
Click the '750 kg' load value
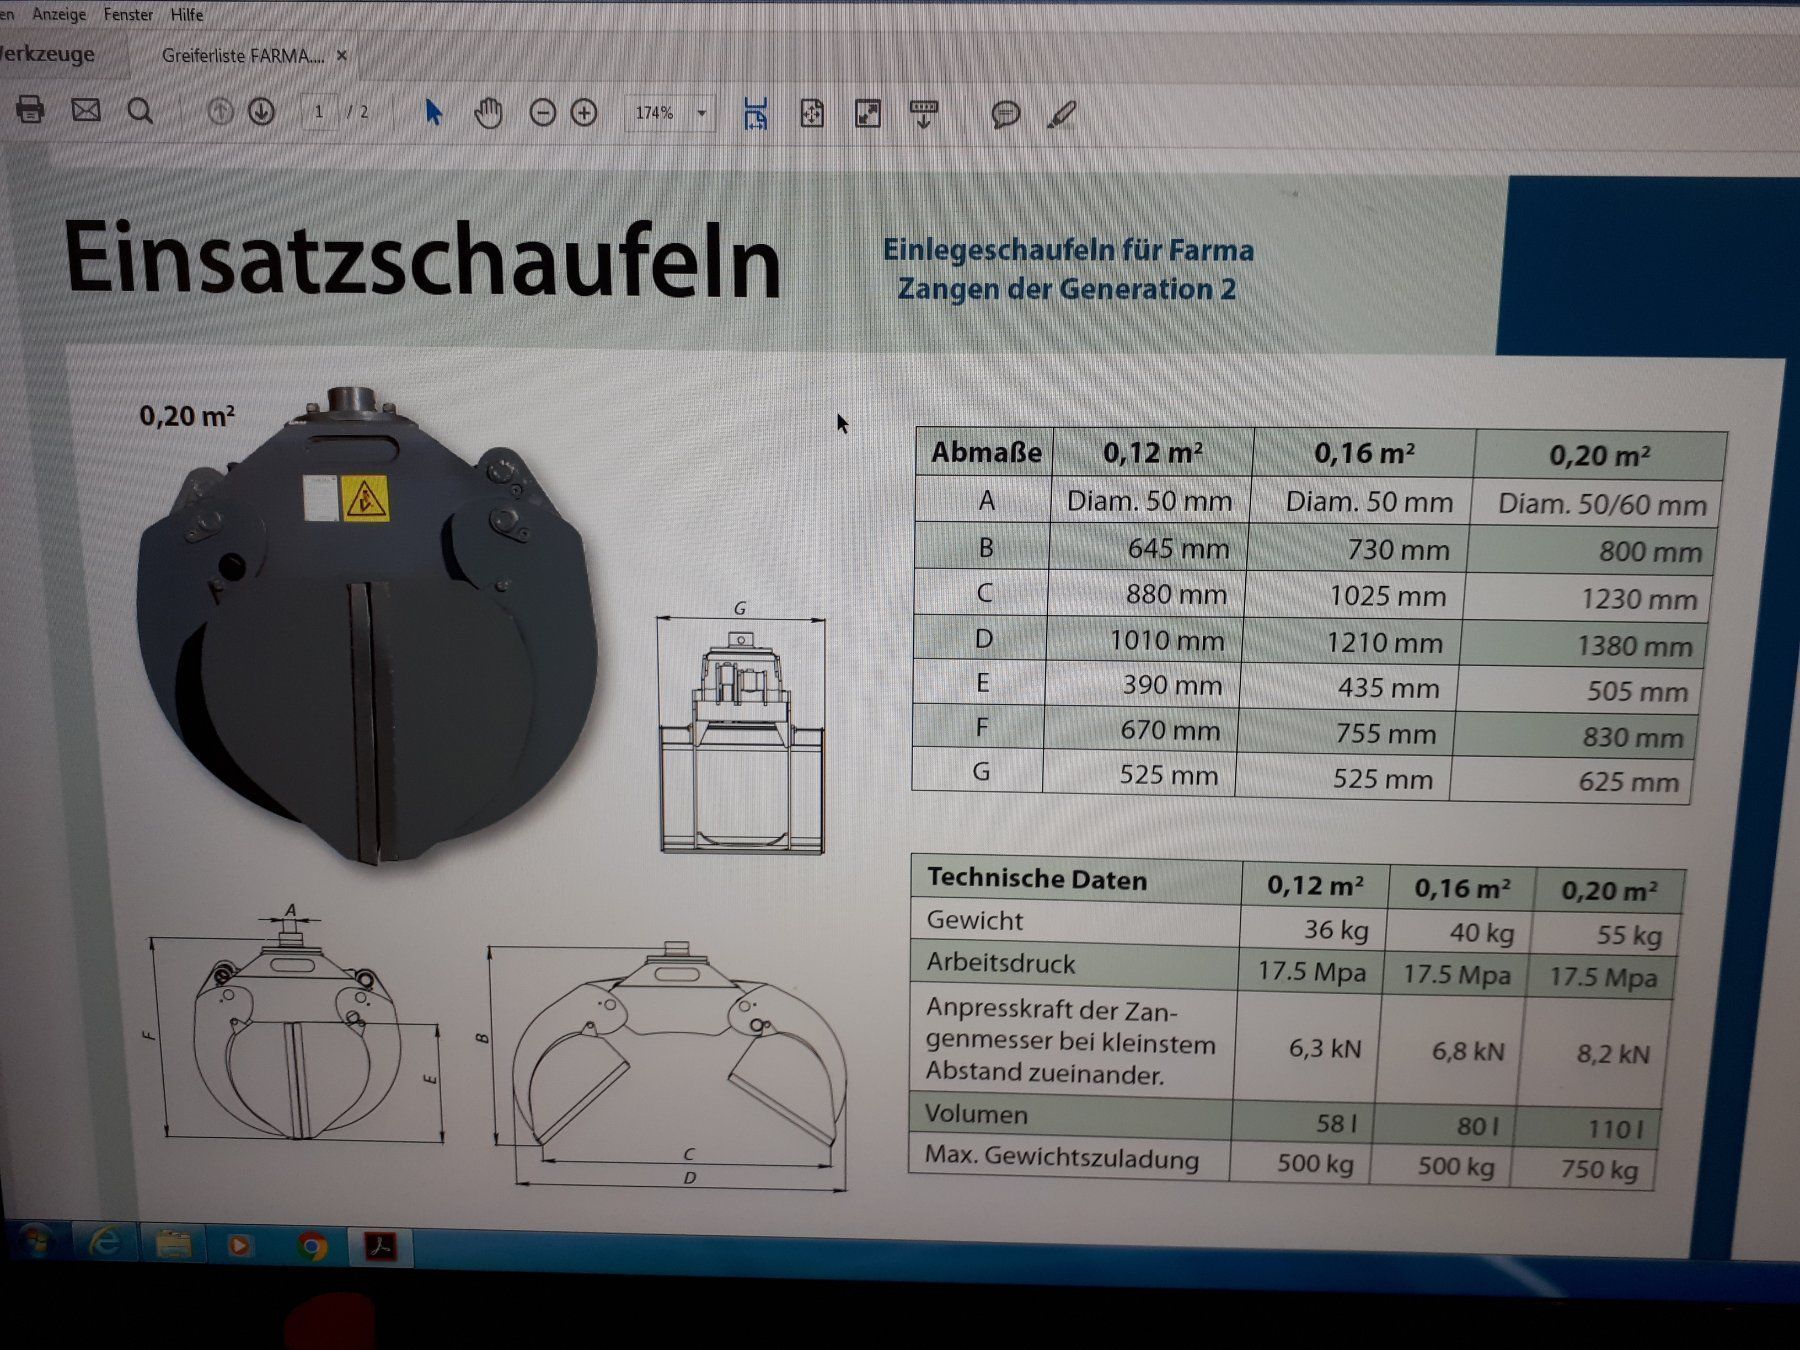click(x=1599, y=1169)
